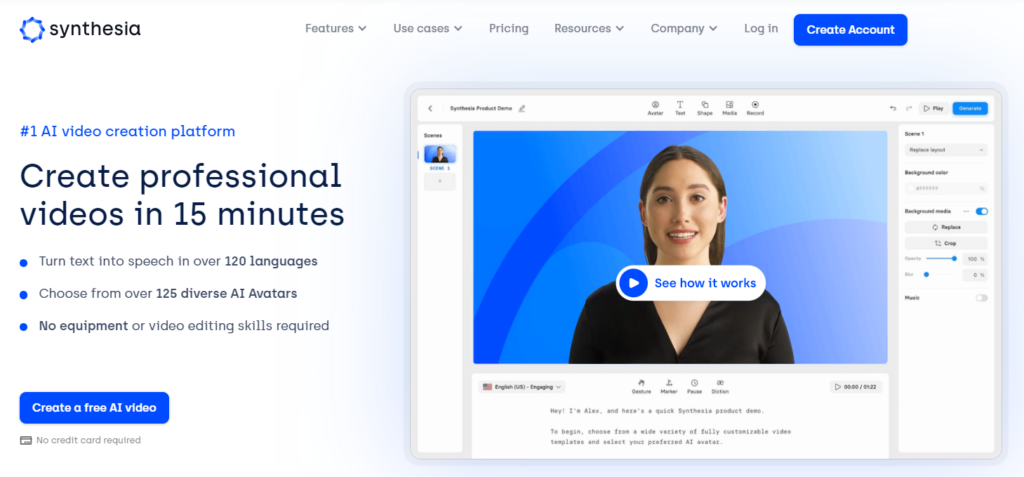
Task: Click "#1 AI video creation platform" text
Action: coord(127,131)
